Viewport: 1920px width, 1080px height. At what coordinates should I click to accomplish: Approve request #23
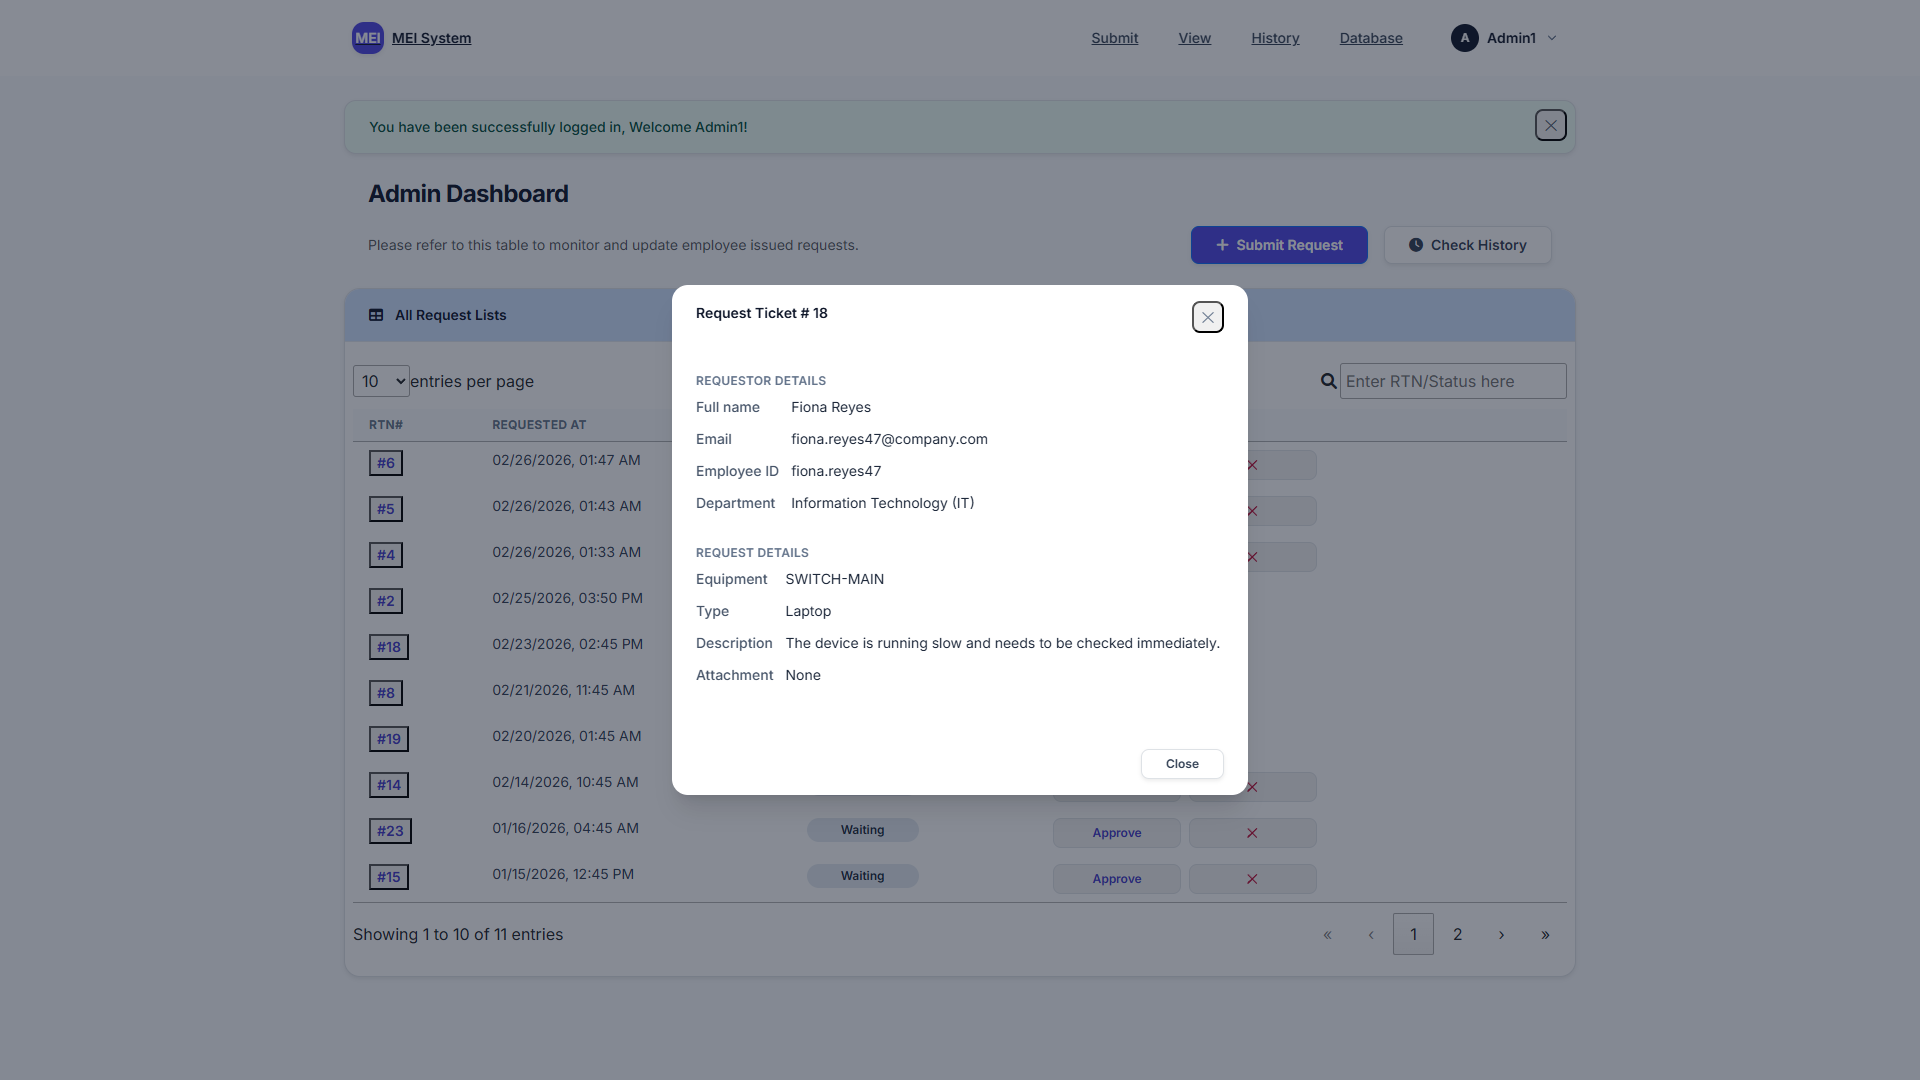pos(1116,833)
